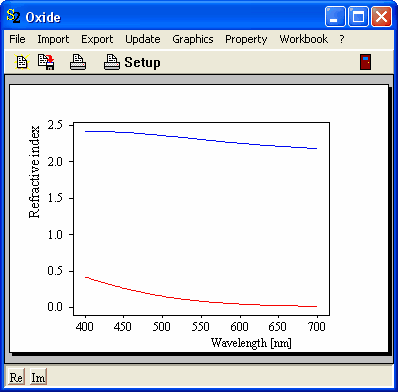Click the Wavelength [nm] axis label

(251, 343)
